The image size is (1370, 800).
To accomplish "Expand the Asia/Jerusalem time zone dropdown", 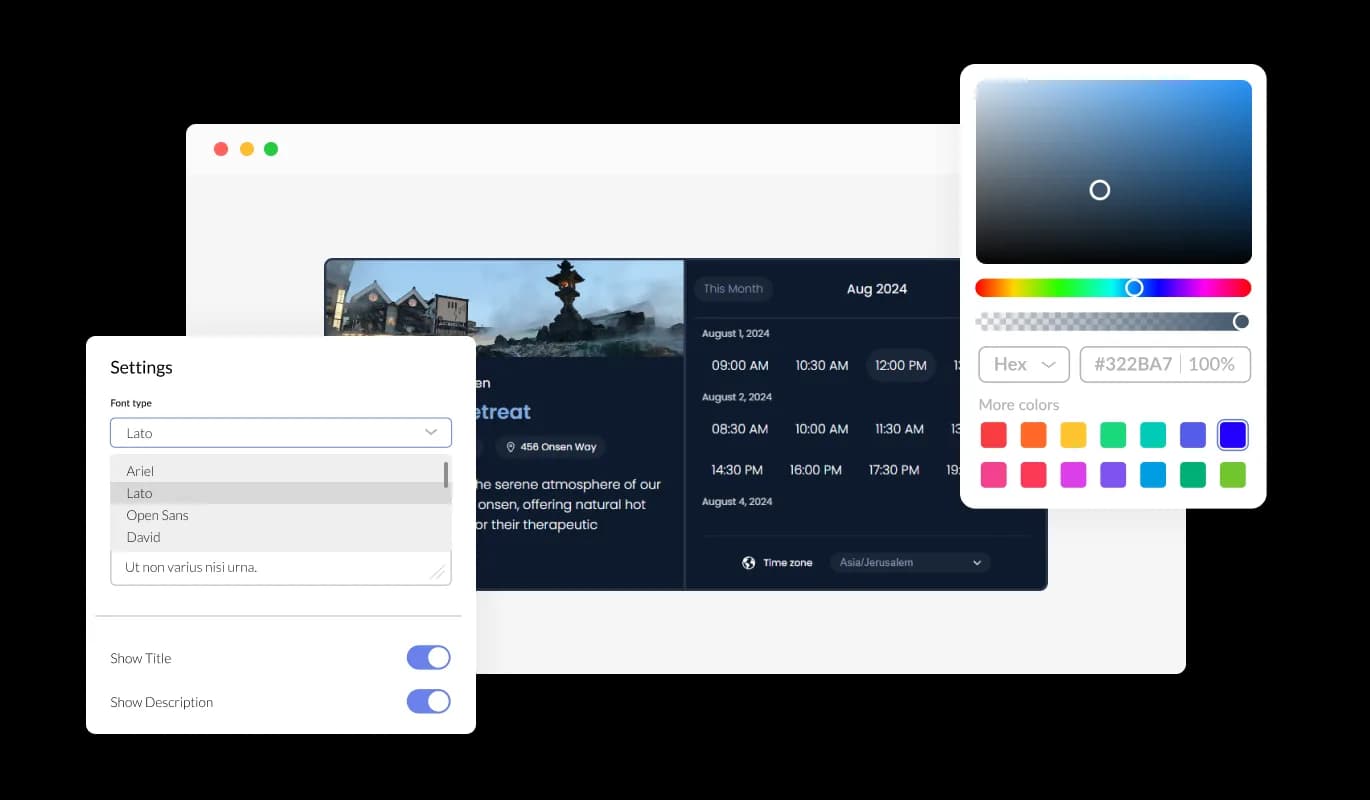I will click(x=909, y=562).
